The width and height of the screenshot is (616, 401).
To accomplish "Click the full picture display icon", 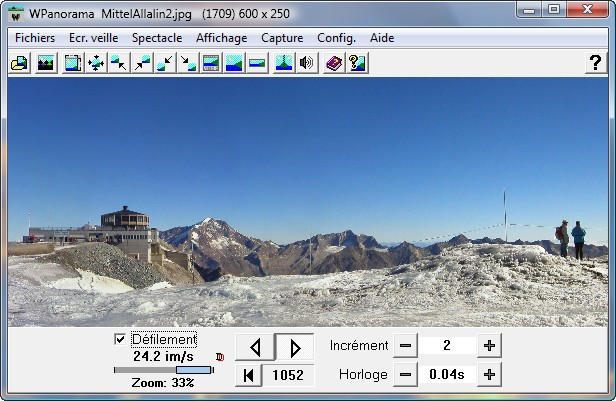I will coord(234,63).
